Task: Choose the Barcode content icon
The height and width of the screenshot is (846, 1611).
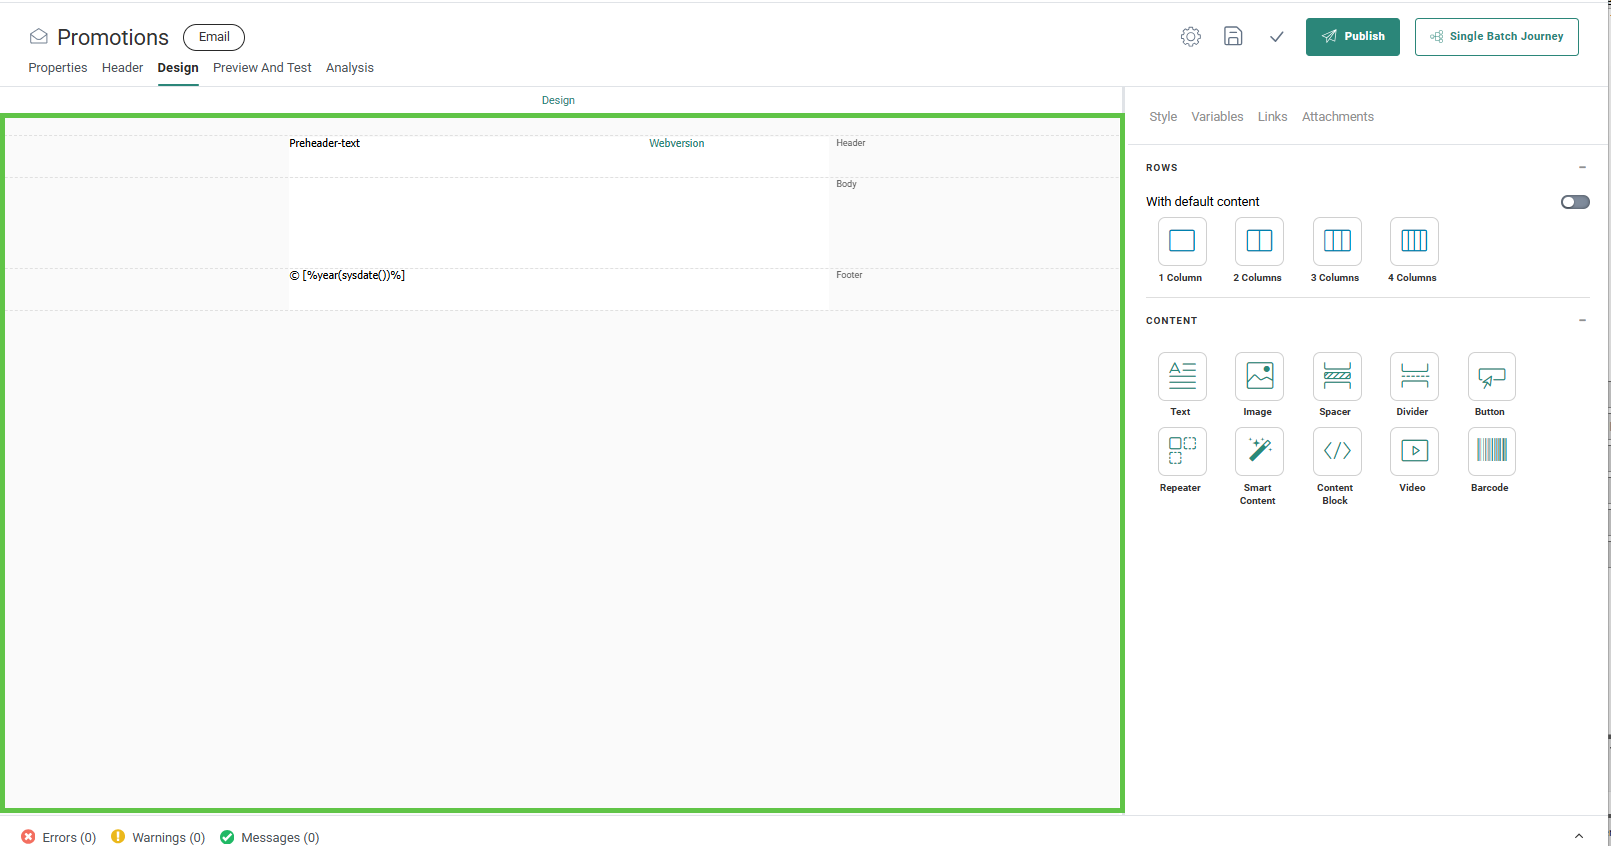Action: 1491,452
